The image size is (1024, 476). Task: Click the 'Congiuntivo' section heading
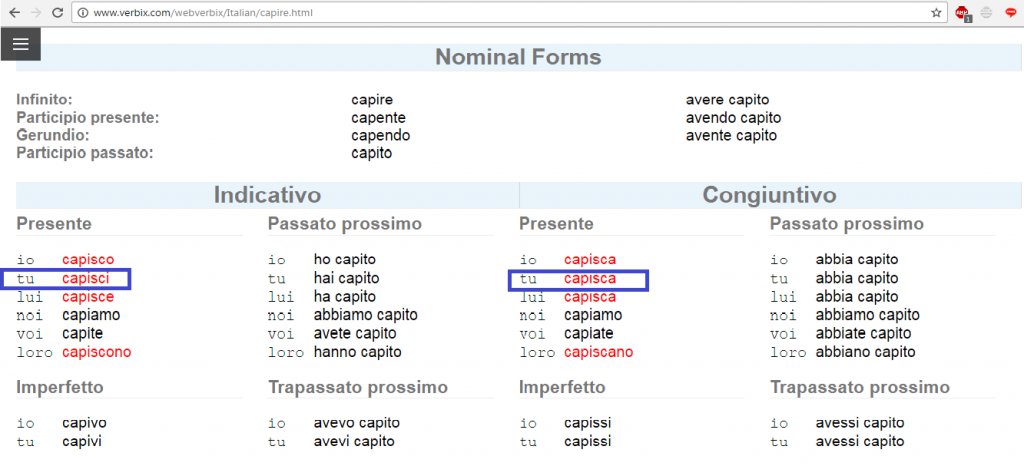click(x=769, y=195)
